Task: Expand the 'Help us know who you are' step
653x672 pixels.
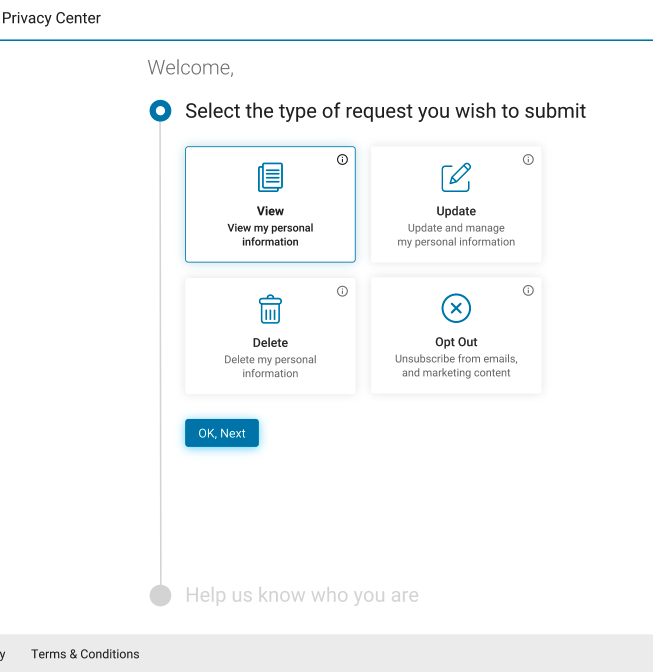Action: (x=302, y=595)
